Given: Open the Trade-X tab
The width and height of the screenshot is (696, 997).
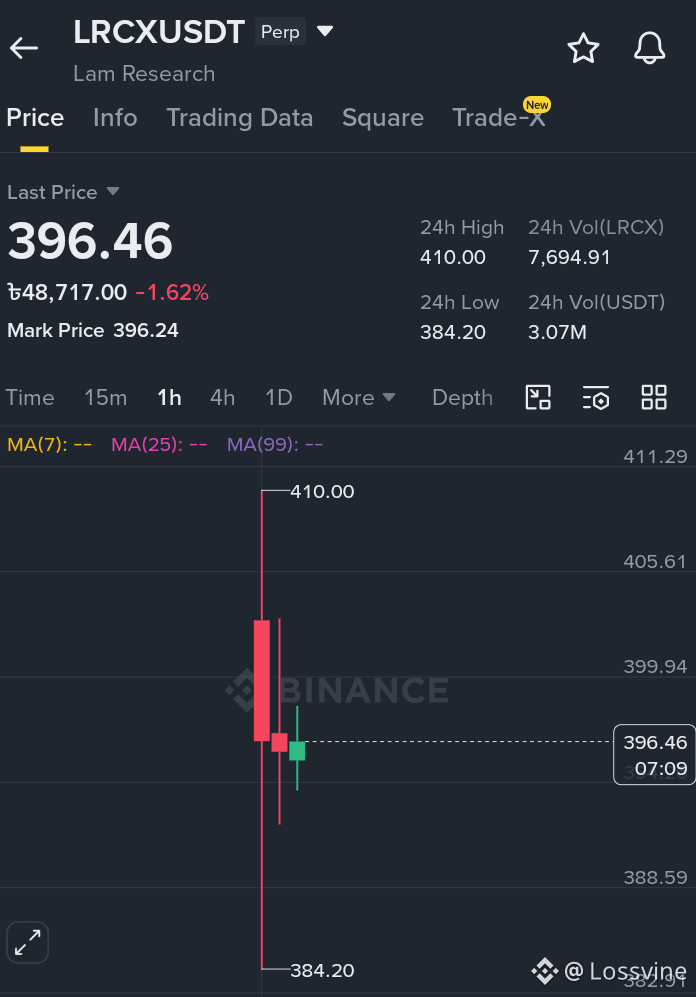Looking at the screenshot, I should click(x=499, y=118).
